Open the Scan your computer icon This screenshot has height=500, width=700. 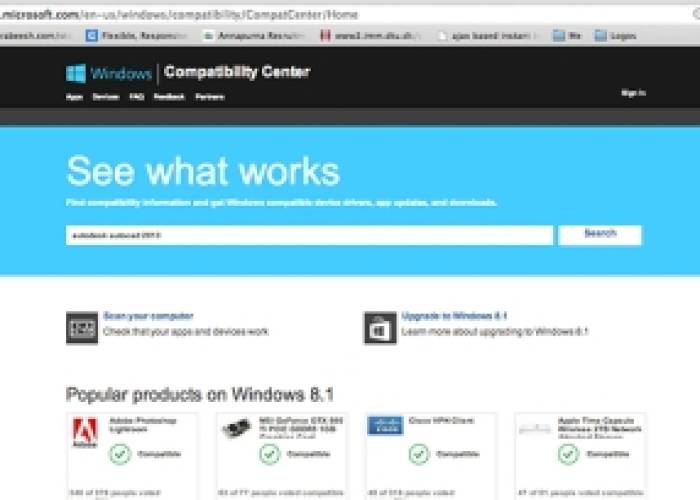point(82,328)
